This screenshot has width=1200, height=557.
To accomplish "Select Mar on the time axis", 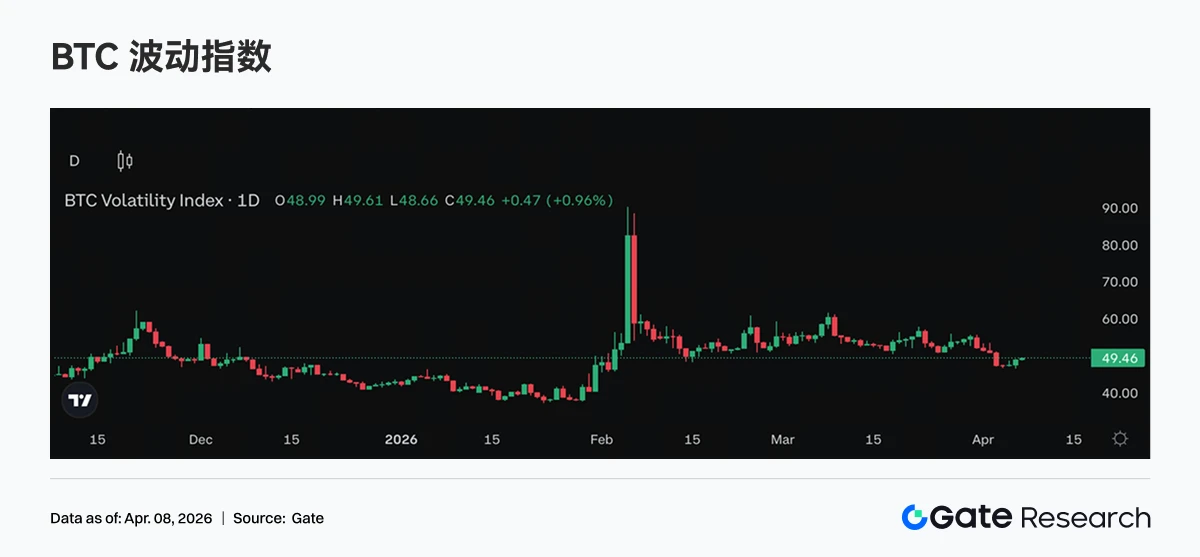I will 783,439.
